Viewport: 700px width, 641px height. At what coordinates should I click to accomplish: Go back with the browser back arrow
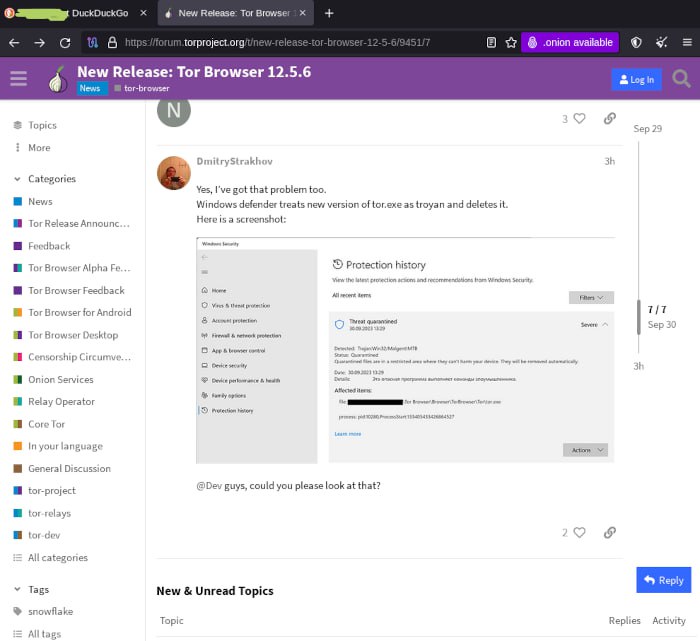[x=14, y=43]
